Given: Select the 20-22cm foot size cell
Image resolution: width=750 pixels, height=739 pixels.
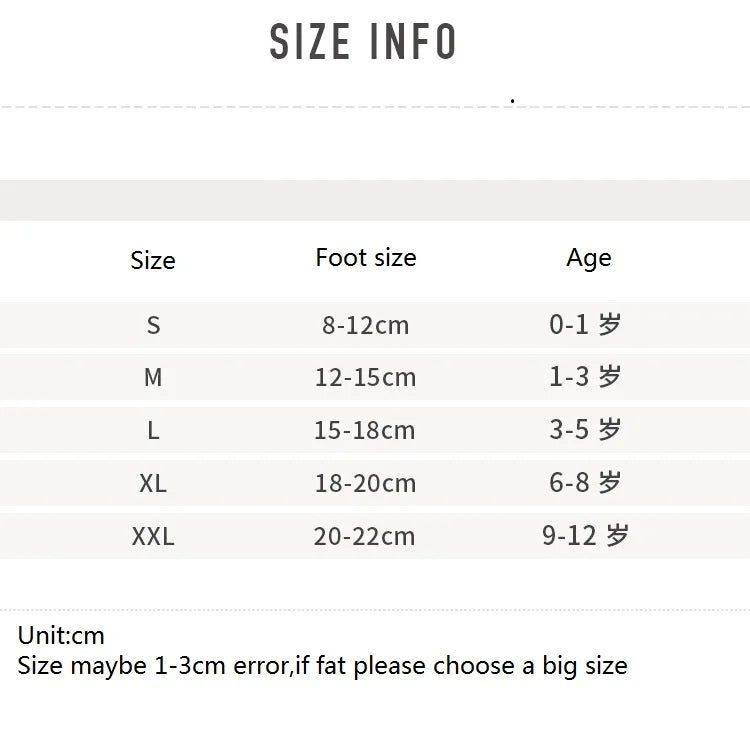Looking at the screenshot, I should tap(365, 536).
